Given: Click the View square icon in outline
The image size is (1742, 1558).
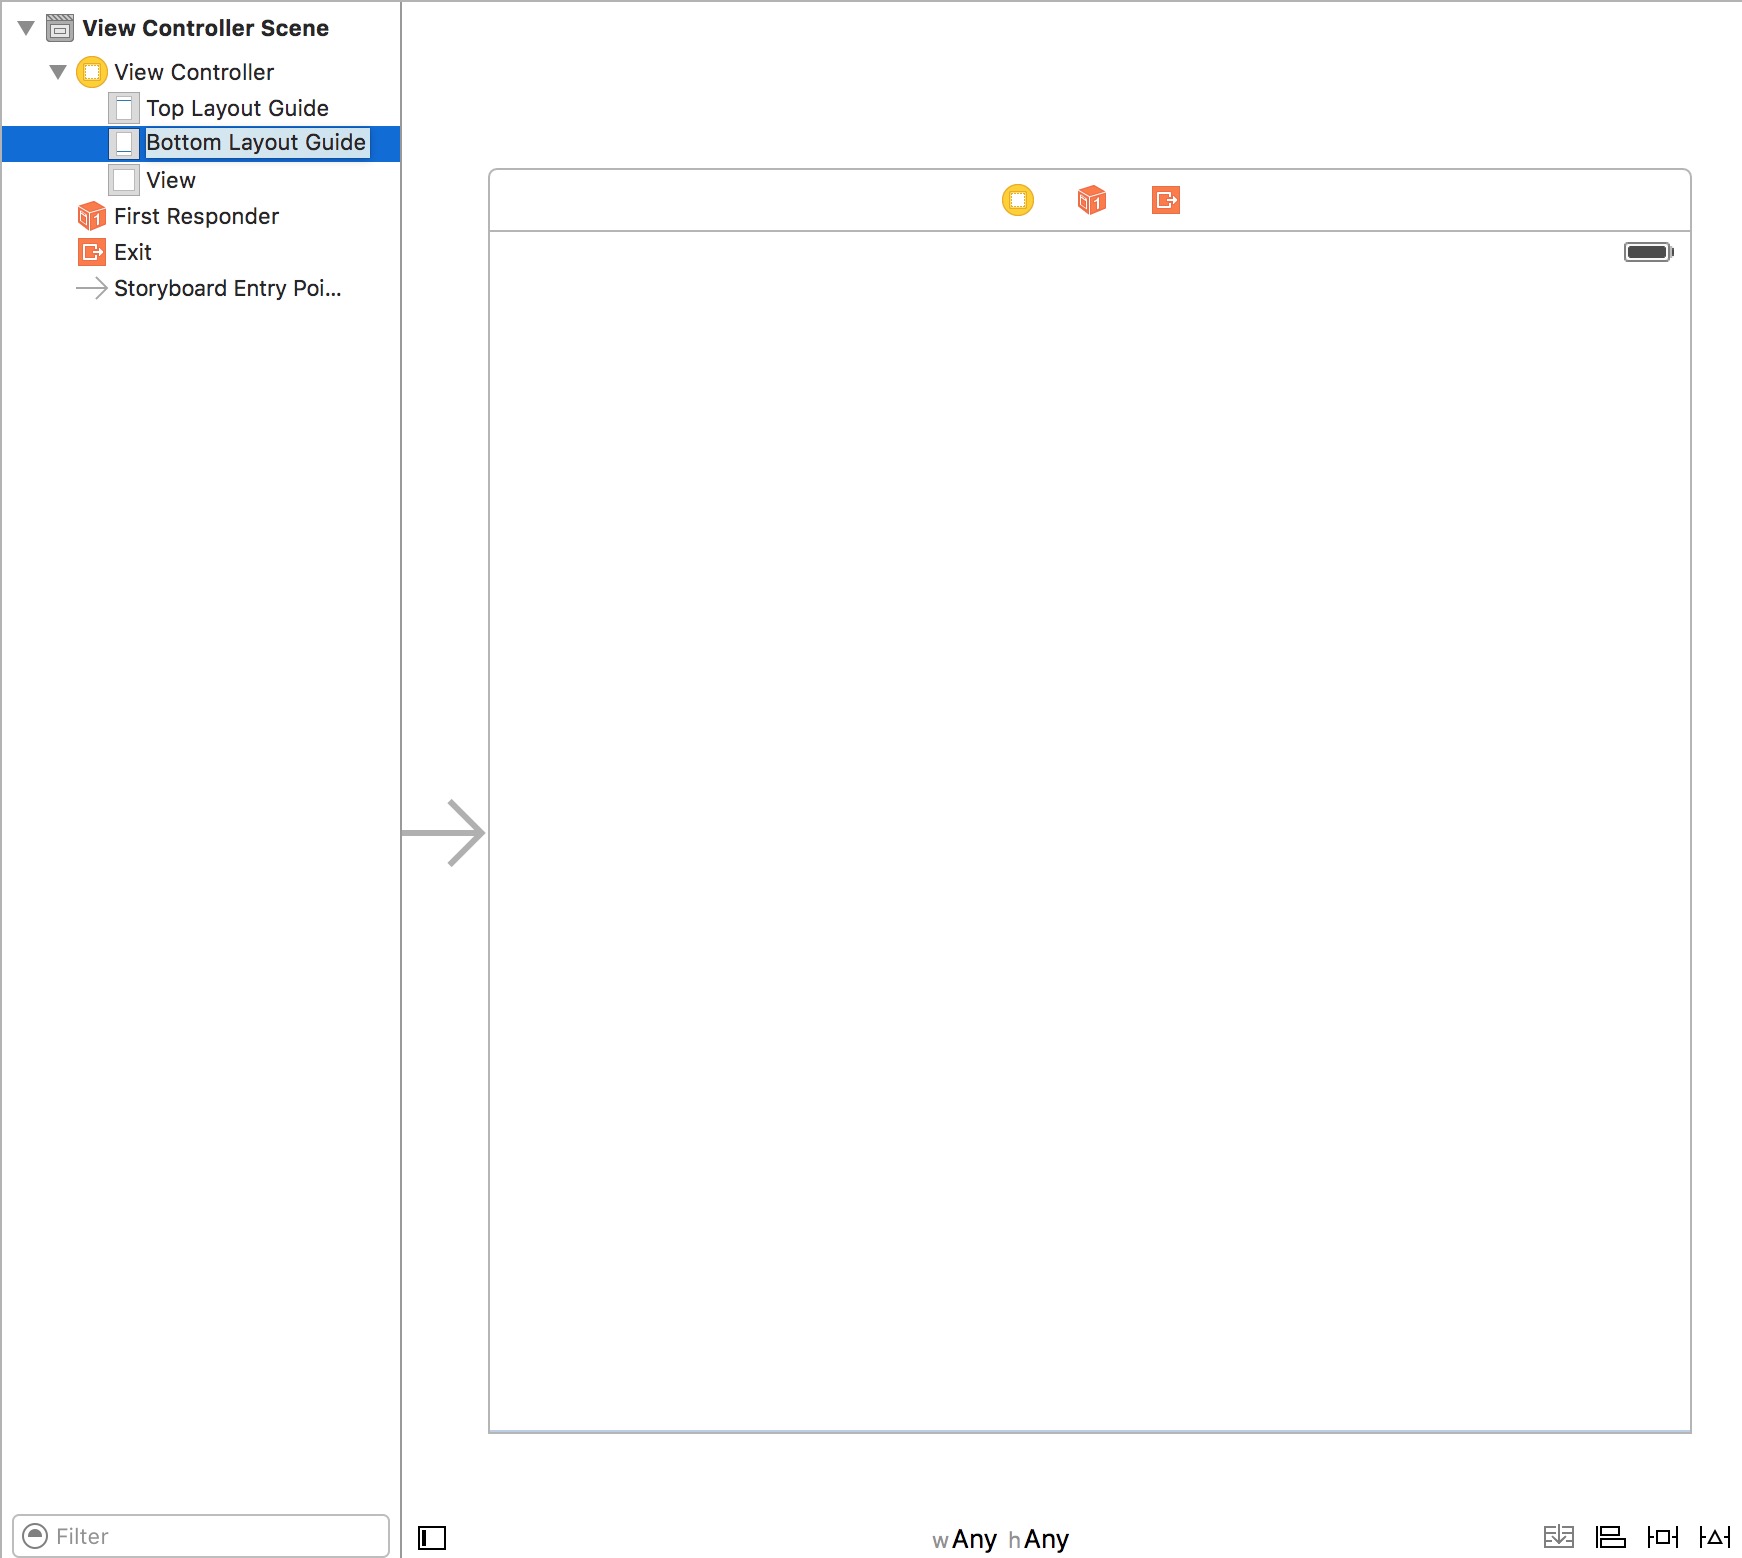Looking at the screenshot, I should [x=124, y=180].
